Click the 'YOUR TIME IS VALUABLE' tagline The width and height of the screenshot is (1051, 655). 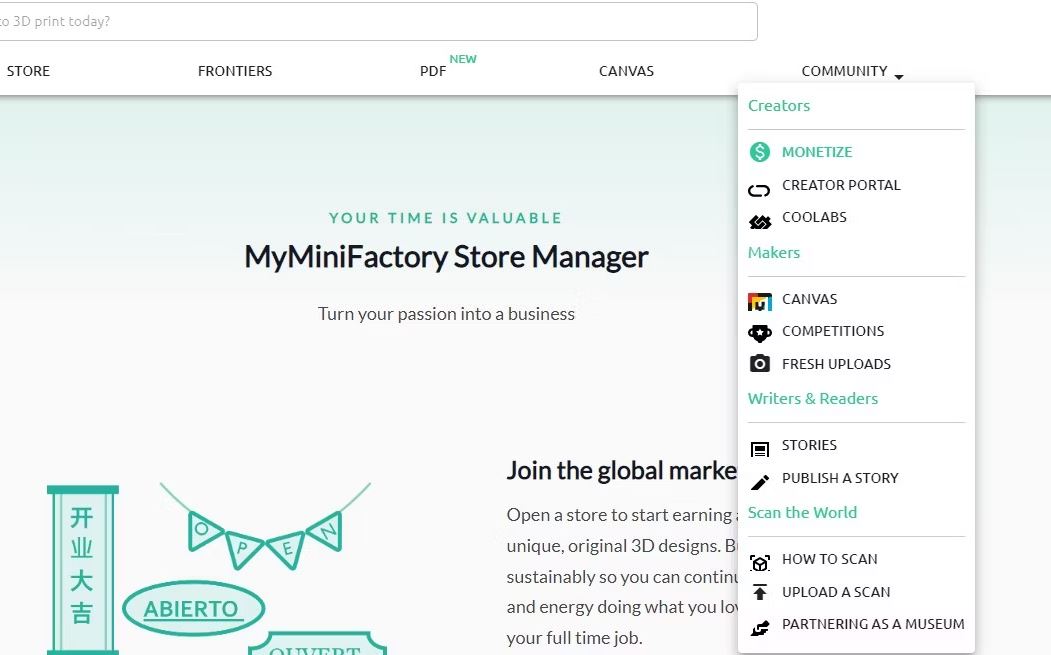446,218
